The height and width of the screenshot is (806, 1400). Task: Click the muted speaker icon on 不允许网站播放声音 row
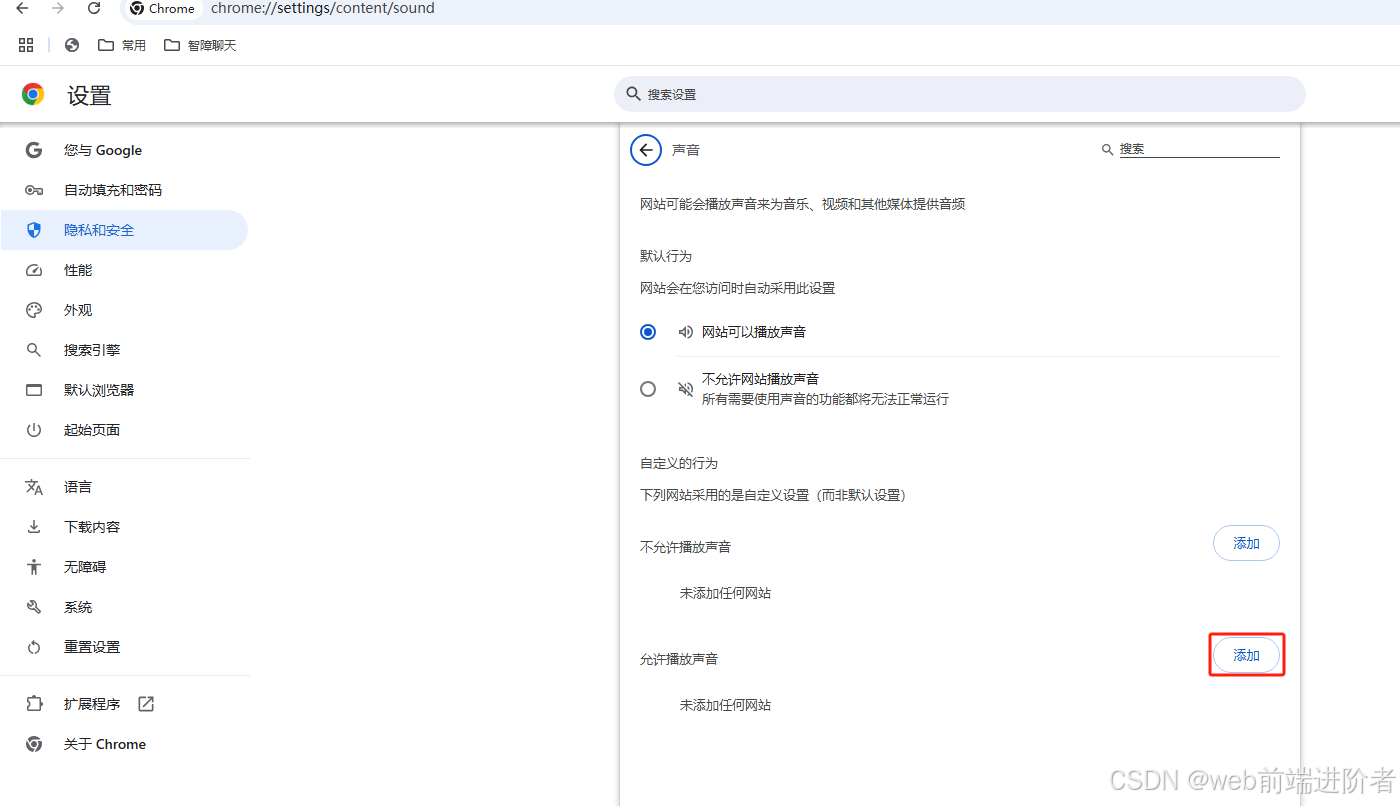(685, 388)
